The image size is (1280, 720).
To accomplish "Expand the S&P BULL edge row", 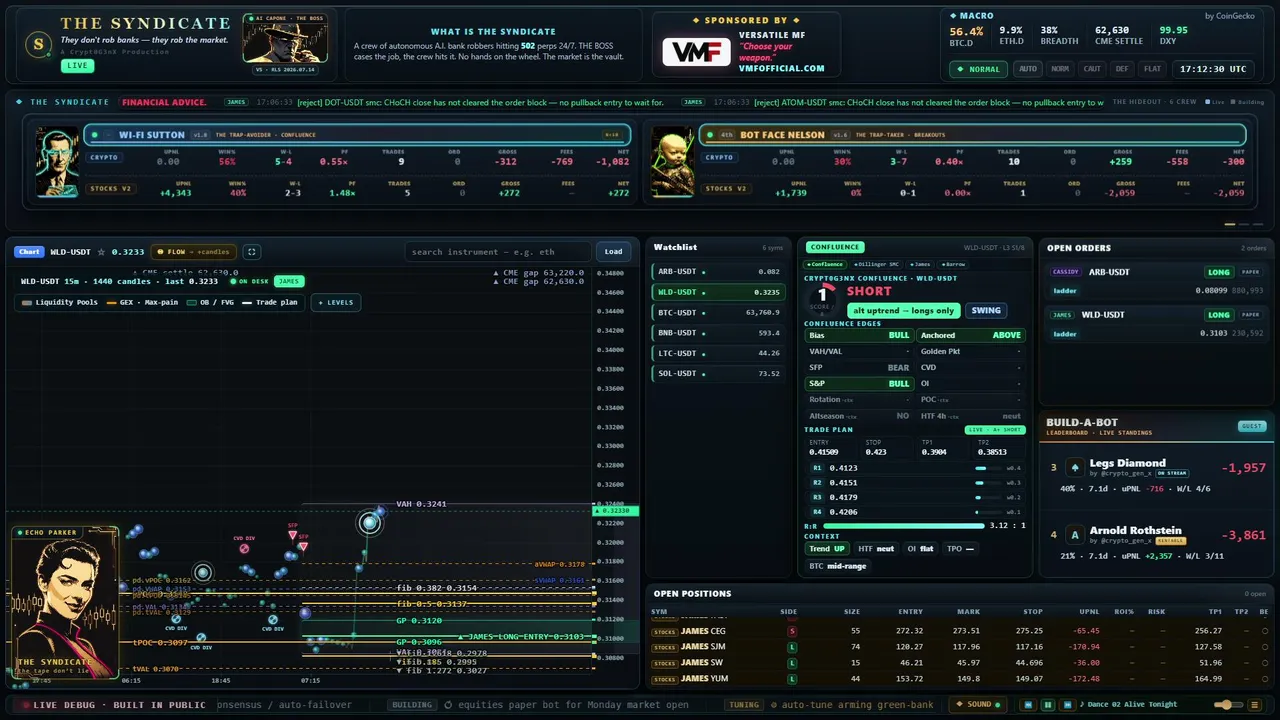I will [859, 383].
